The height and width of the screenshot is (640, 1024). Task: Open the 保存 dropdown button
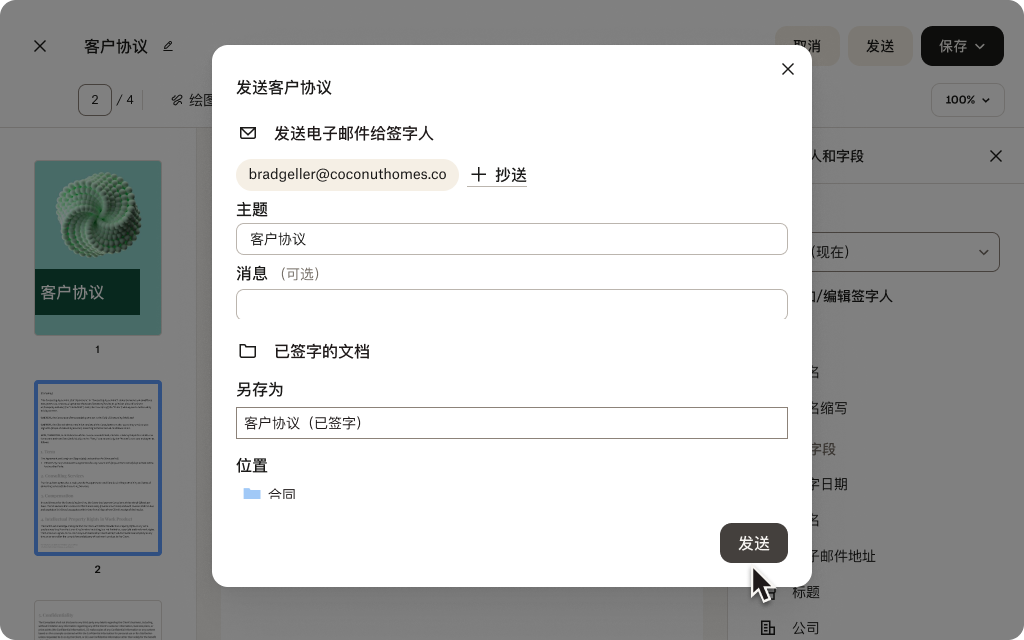(x=962, y=46)
